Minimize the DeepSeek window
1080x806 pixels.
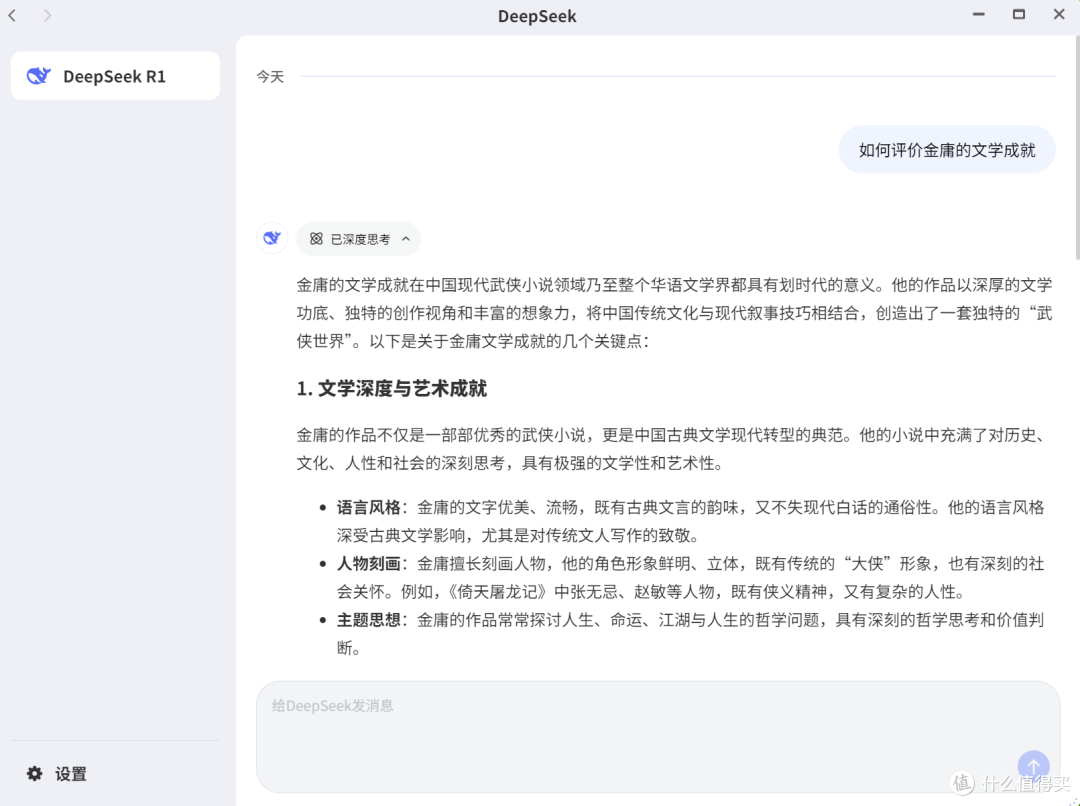tap(979, 14)
